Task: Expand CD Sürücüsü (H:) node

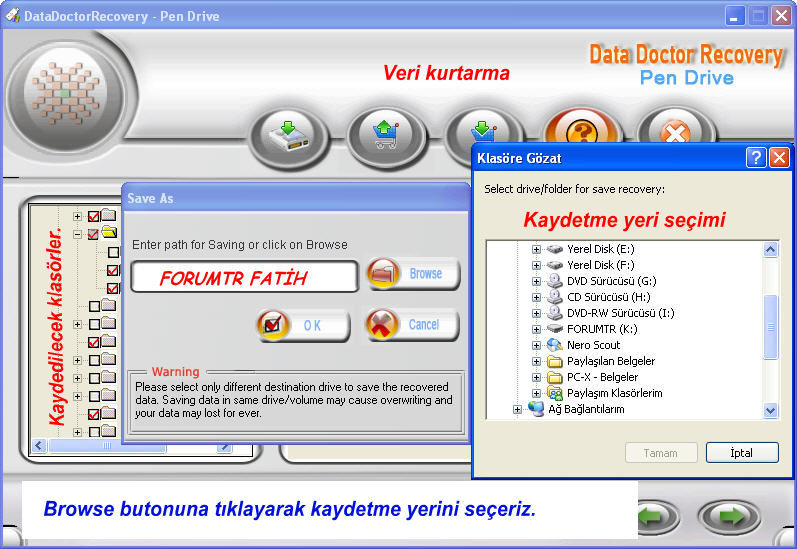Action: point(536,297)
